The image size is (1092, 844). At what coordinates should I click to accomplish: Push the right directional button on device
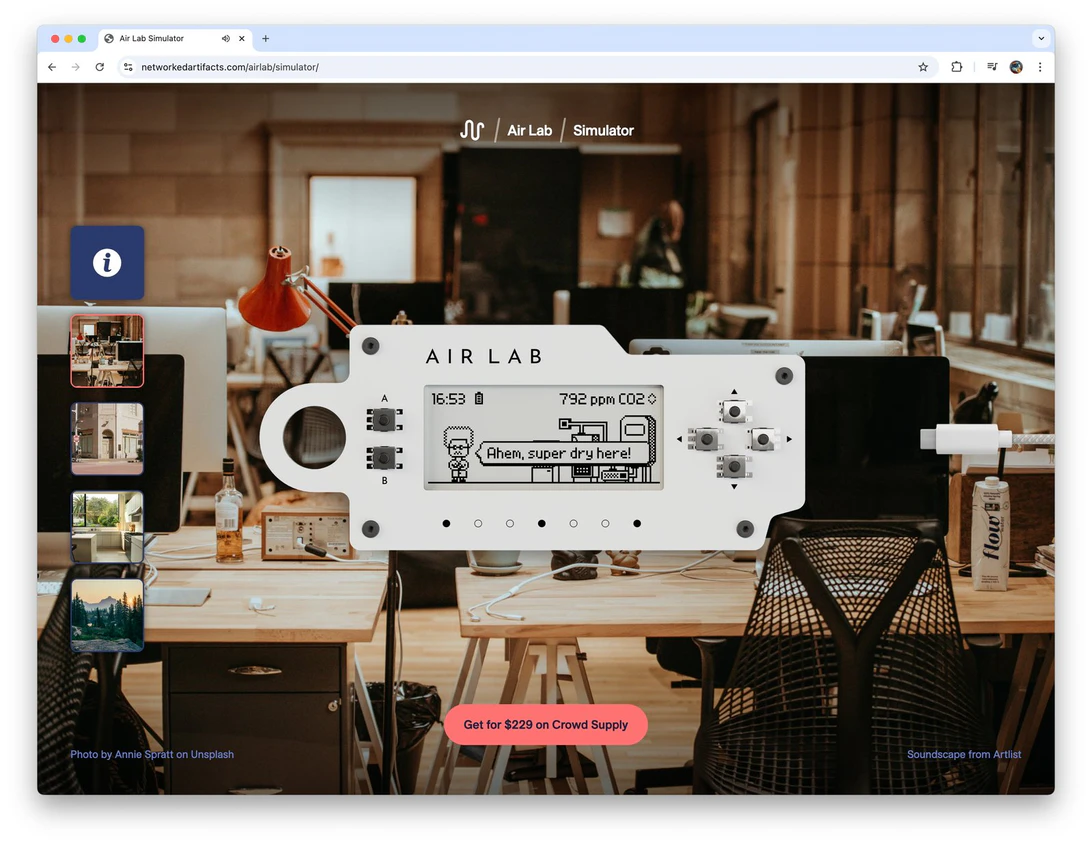point(763,439)
